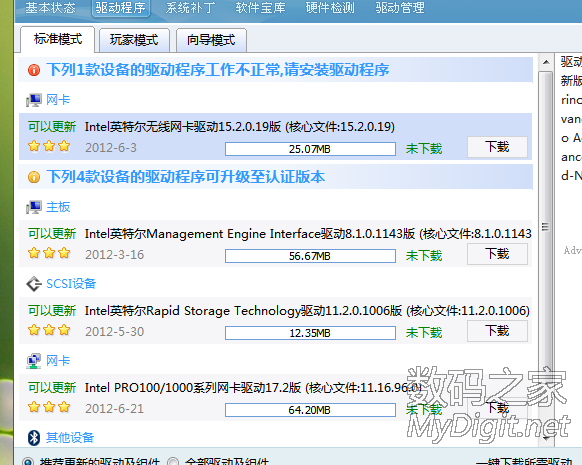Click the date 2012-6-3
The height and width of the screenshot is (465, 582).
(x=111, y=148)
